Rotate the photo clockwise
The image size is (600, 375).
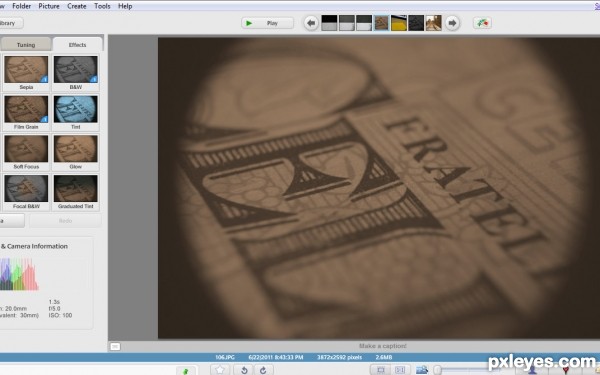(263, 370)
